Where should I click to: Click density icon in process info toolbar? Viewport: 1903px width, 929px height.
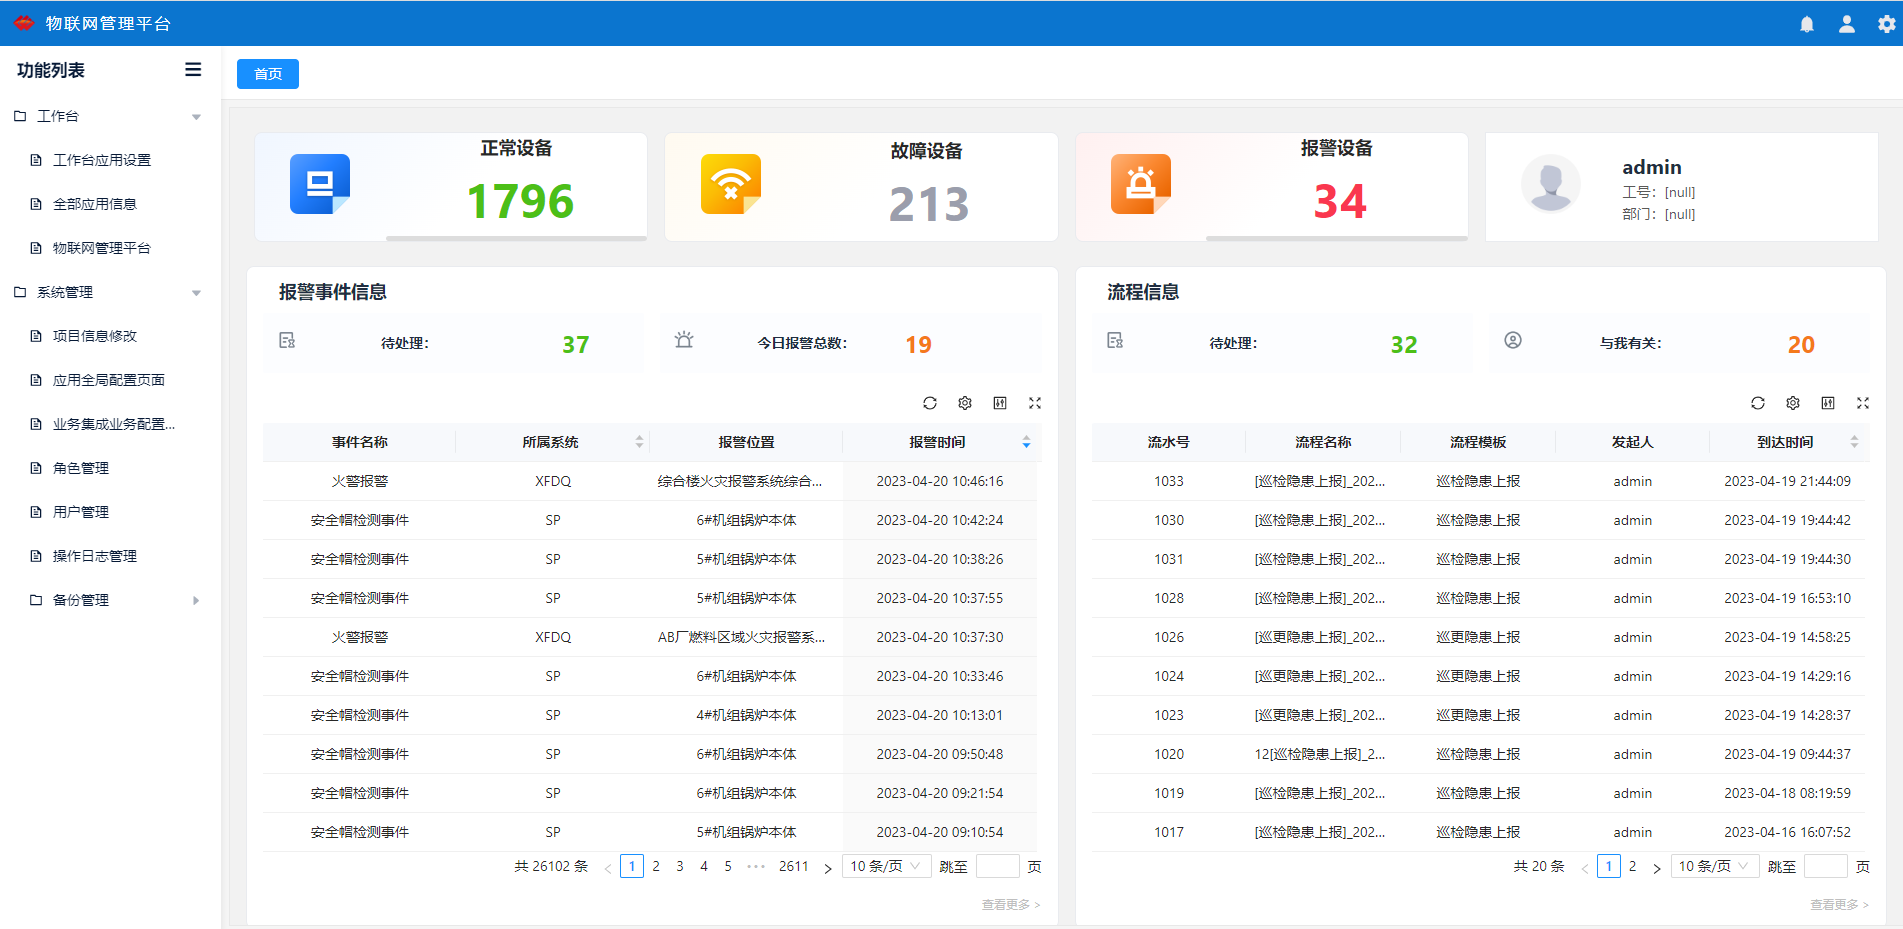pyautogui.click(x=1827, y=403)
